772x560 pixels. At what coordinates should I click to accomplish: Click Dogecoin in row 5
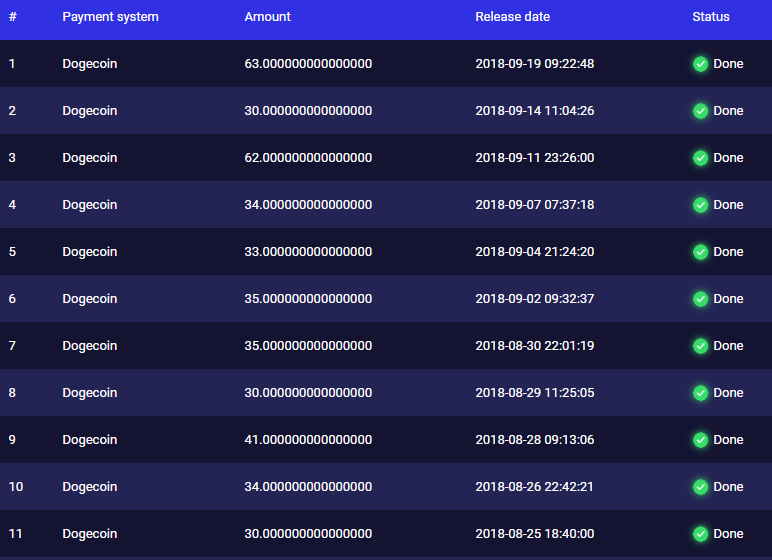tap(90, 253)
